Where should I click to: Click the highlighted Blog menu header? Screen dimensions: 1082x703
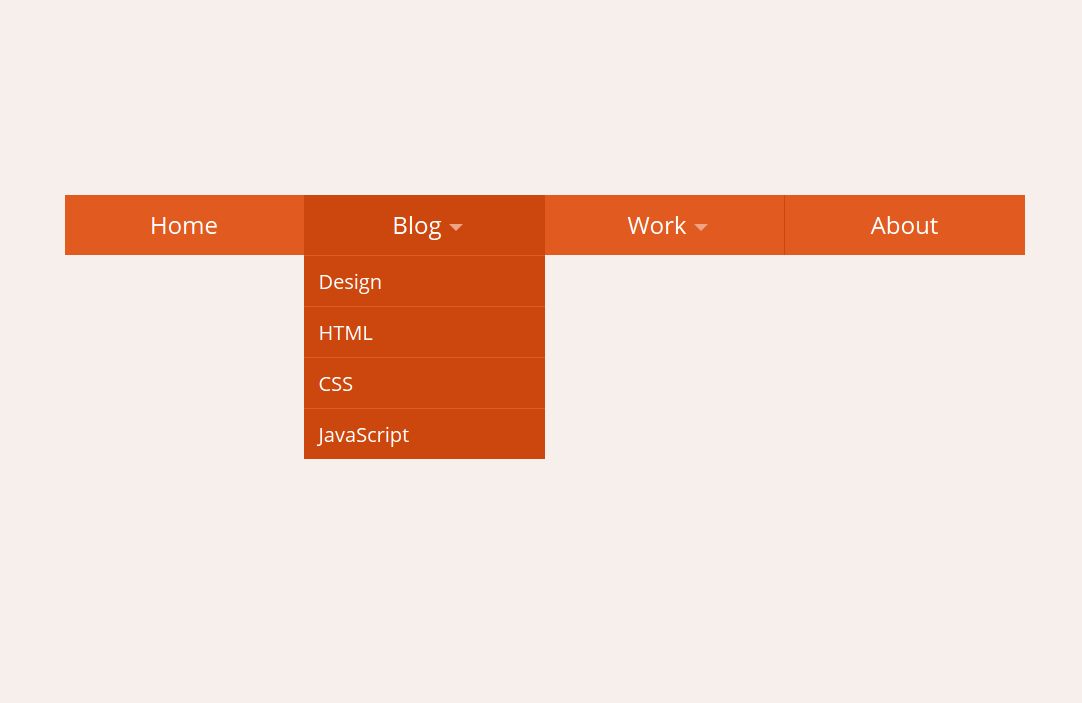(x=417, y=225)
